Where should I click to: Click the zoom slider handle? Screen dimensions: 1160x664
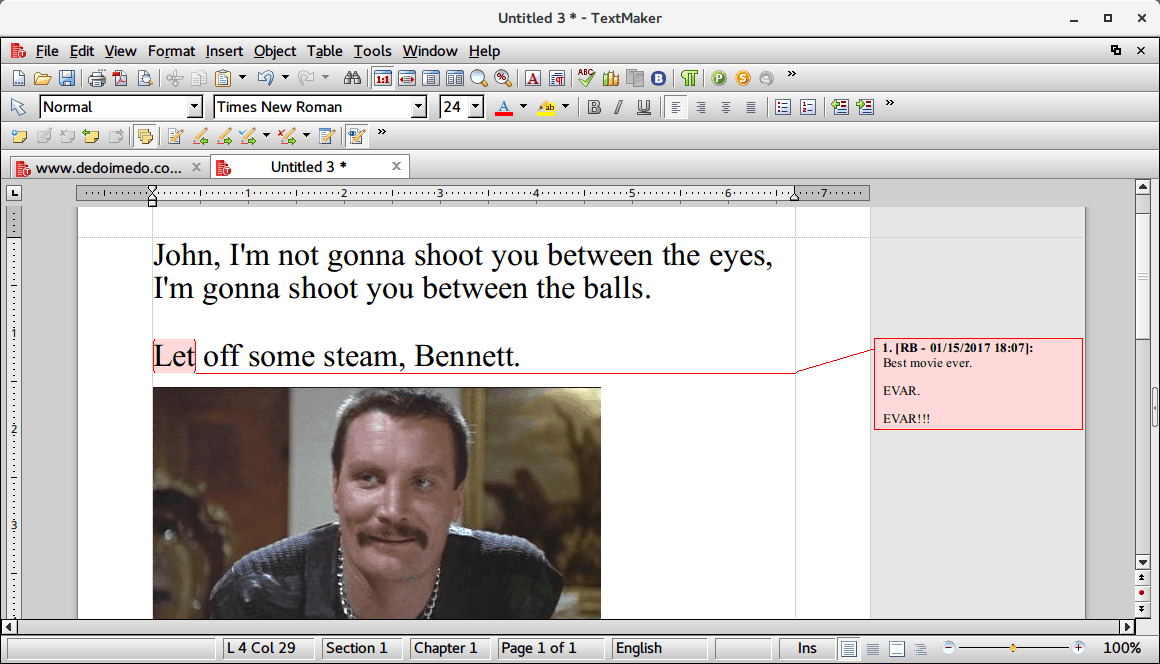point(1013,648)
